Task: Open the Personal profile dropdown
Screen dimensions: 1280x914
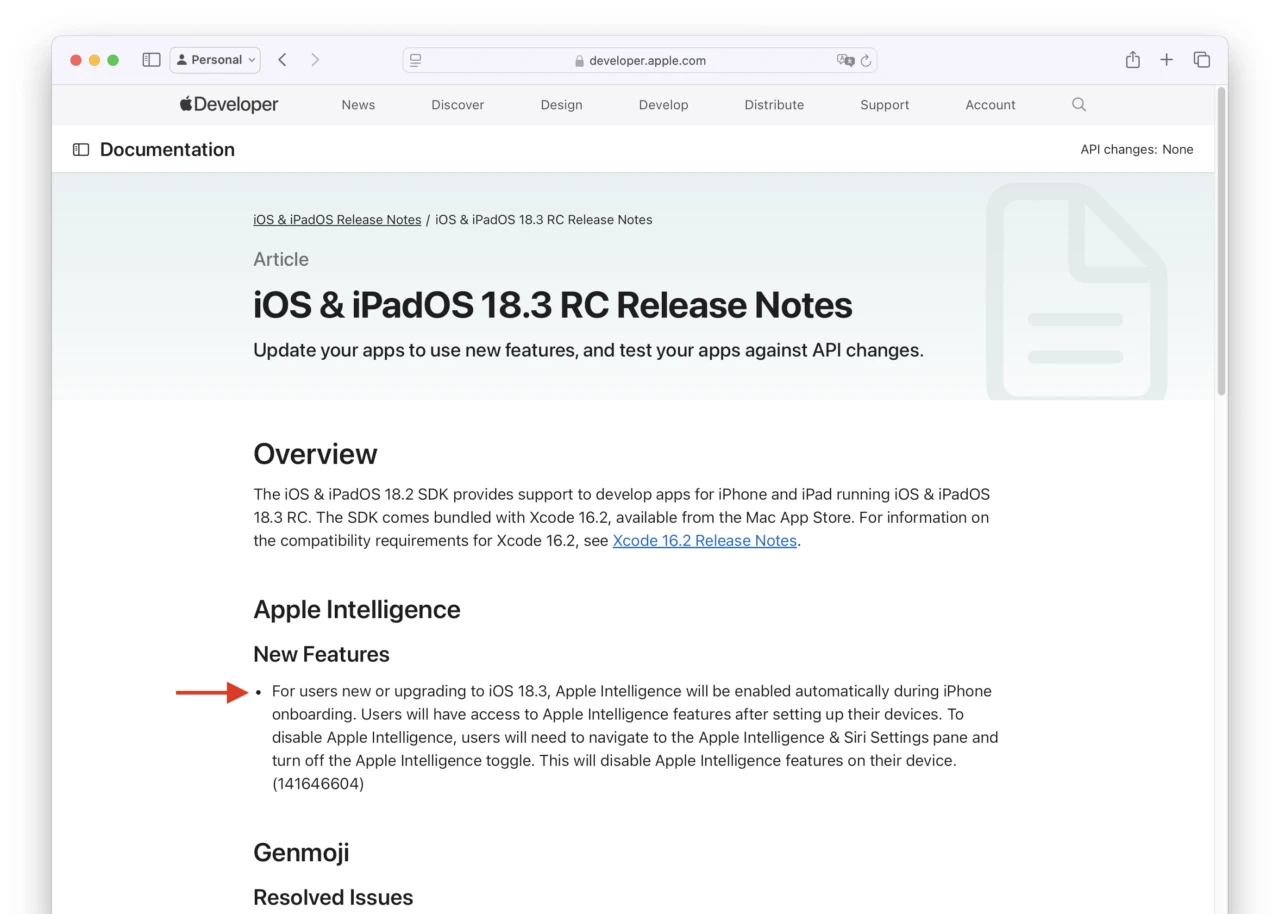Action: [215, 60]
